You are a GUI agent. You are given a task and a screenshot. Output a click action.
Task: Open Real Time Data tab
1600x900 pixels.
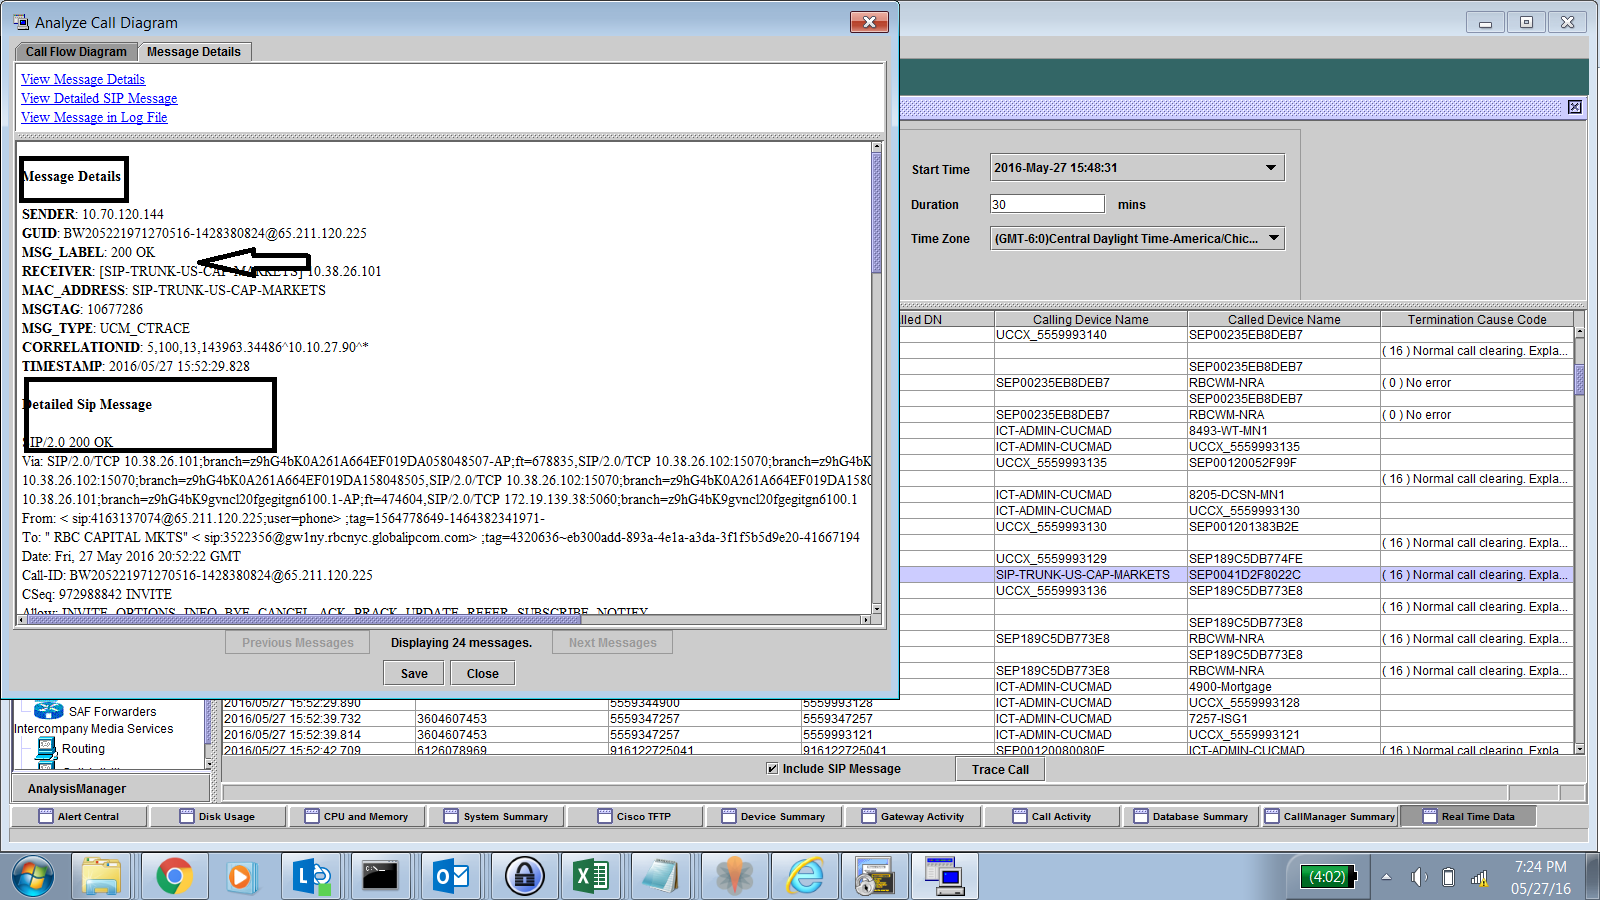point(1468,816)
